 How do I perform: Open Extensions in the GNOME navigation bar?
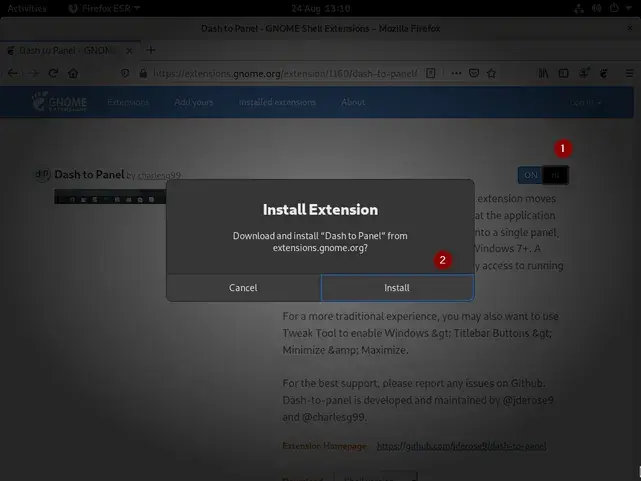pos(128,102)
